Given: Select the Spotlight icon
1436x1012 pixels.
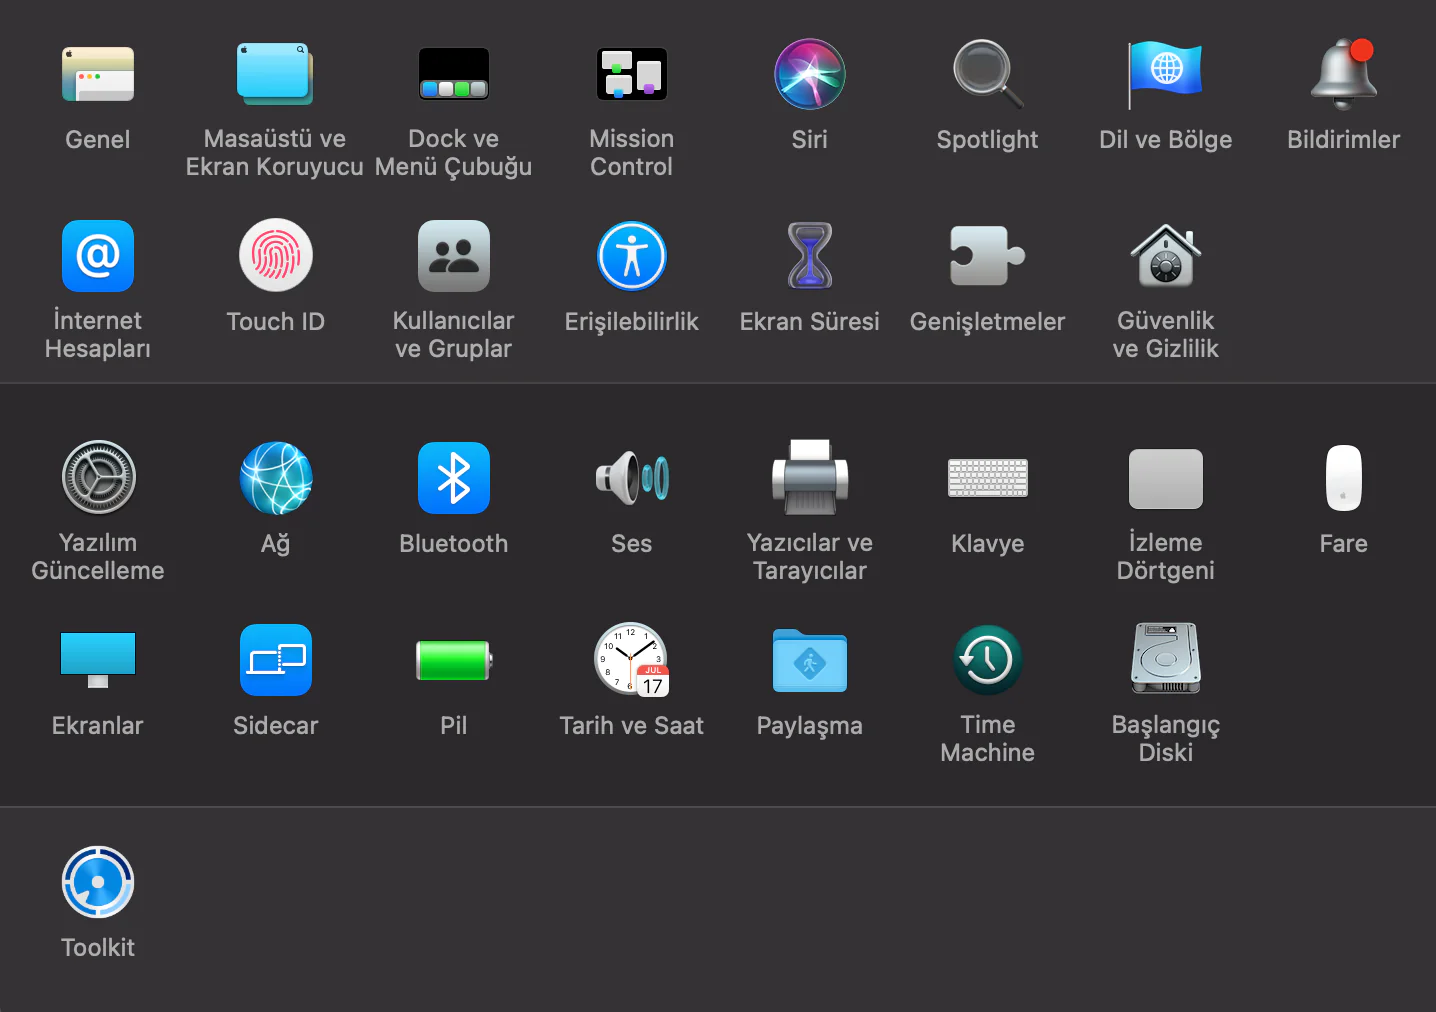Looking at the screenshot, I should pyautogui.click(x=987, y=74).
